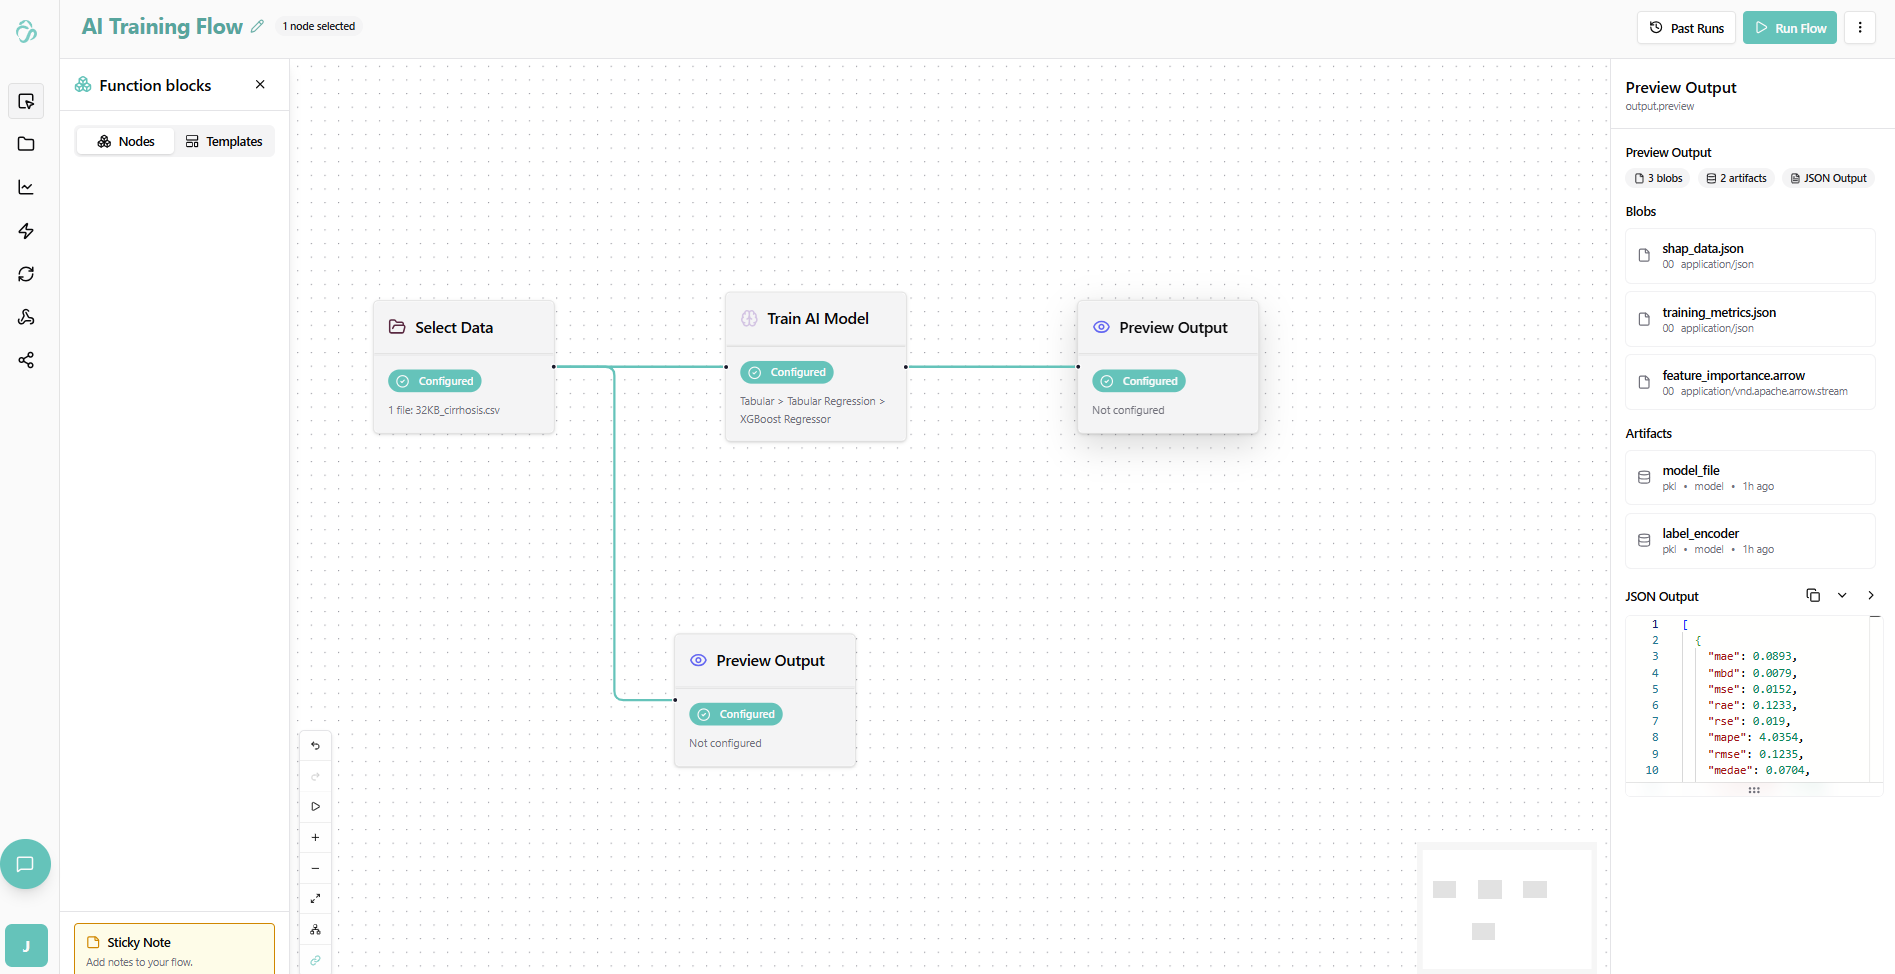Select the Nodes tab
This screenshot has width=1895, height=974.
click(x=126, y=142)
